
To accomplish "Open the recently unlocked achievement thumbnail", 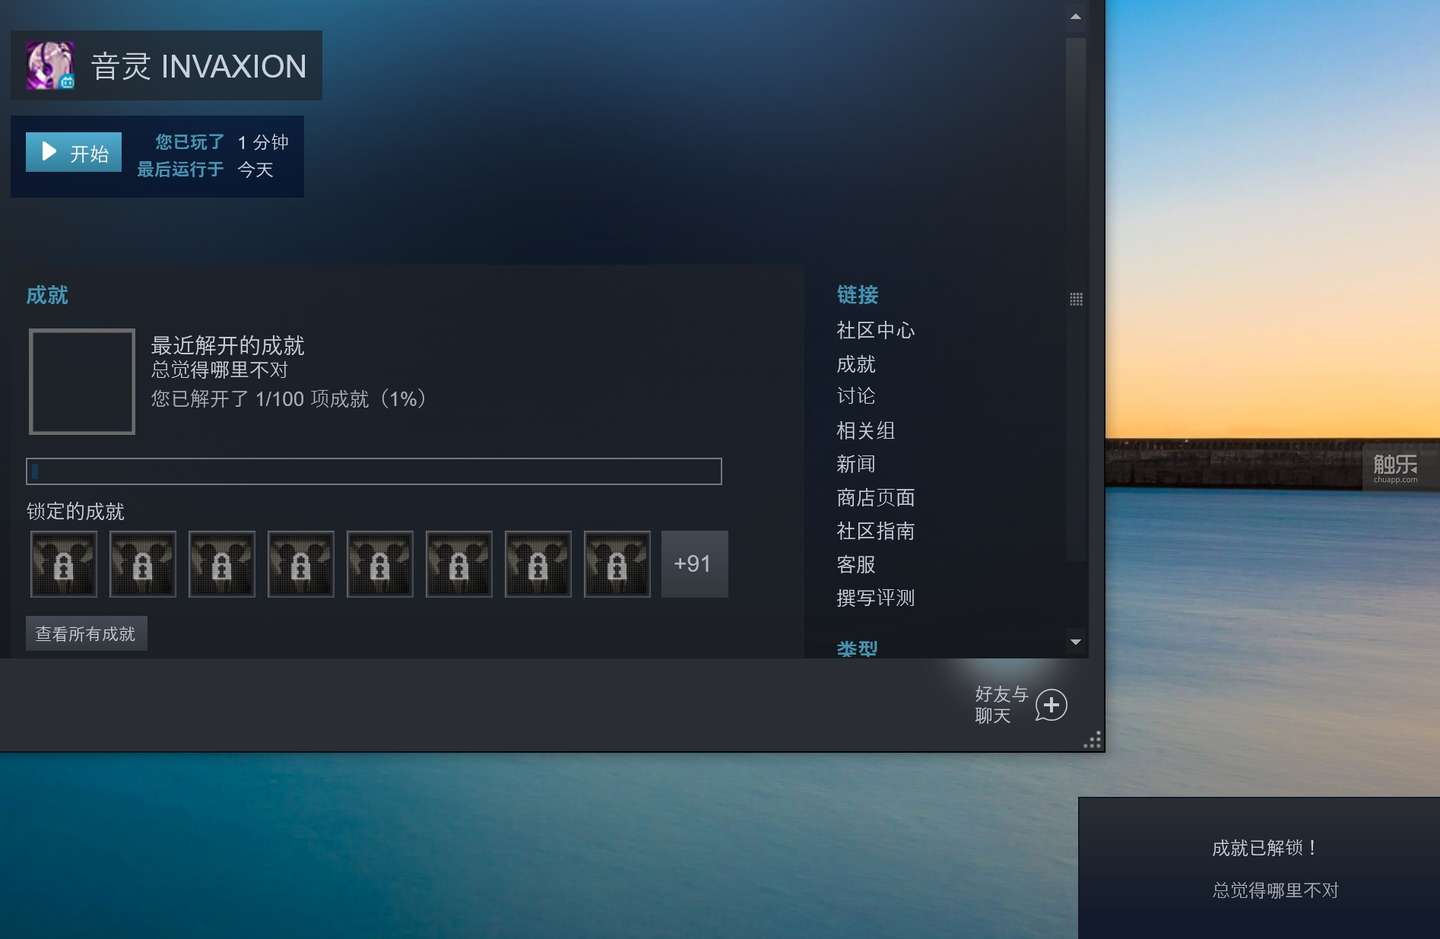I will click(82, 381).
